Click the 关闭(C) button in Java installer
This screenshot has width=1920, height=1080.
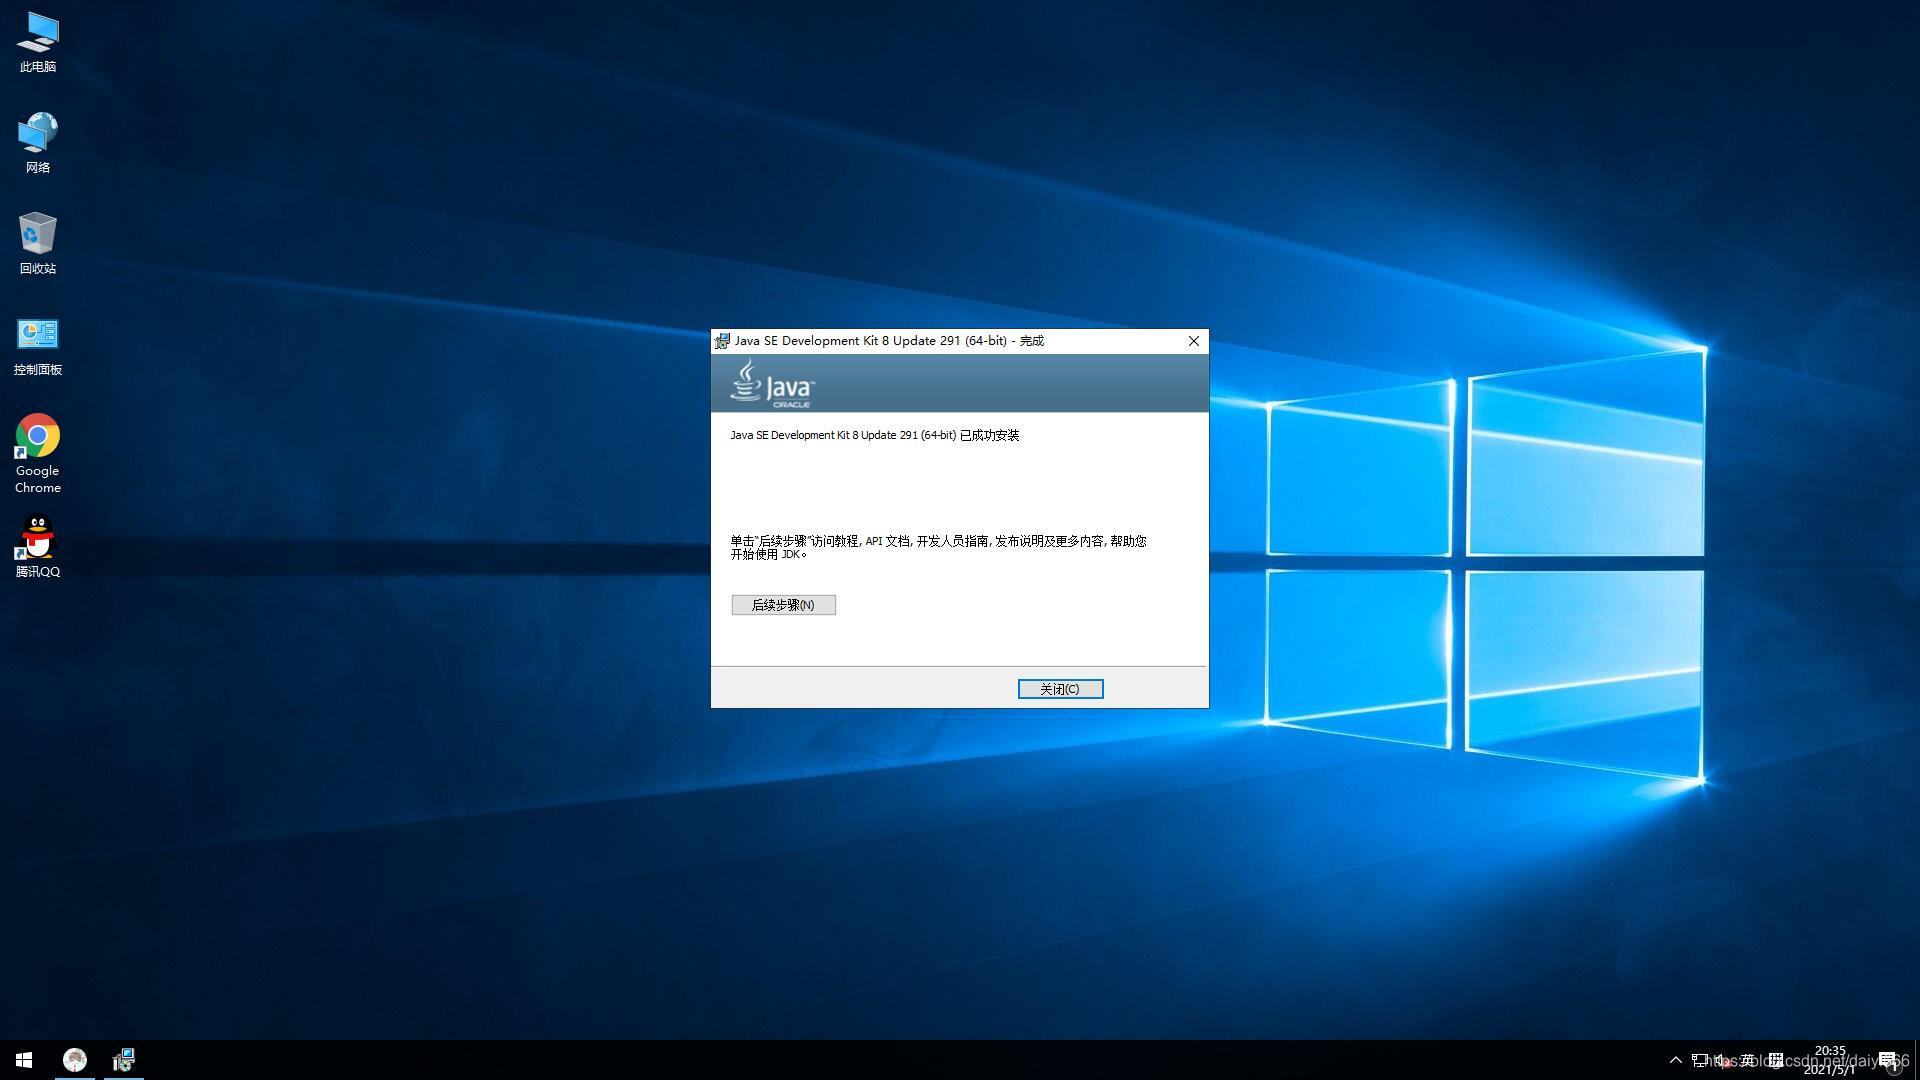tap(1060, 689)
